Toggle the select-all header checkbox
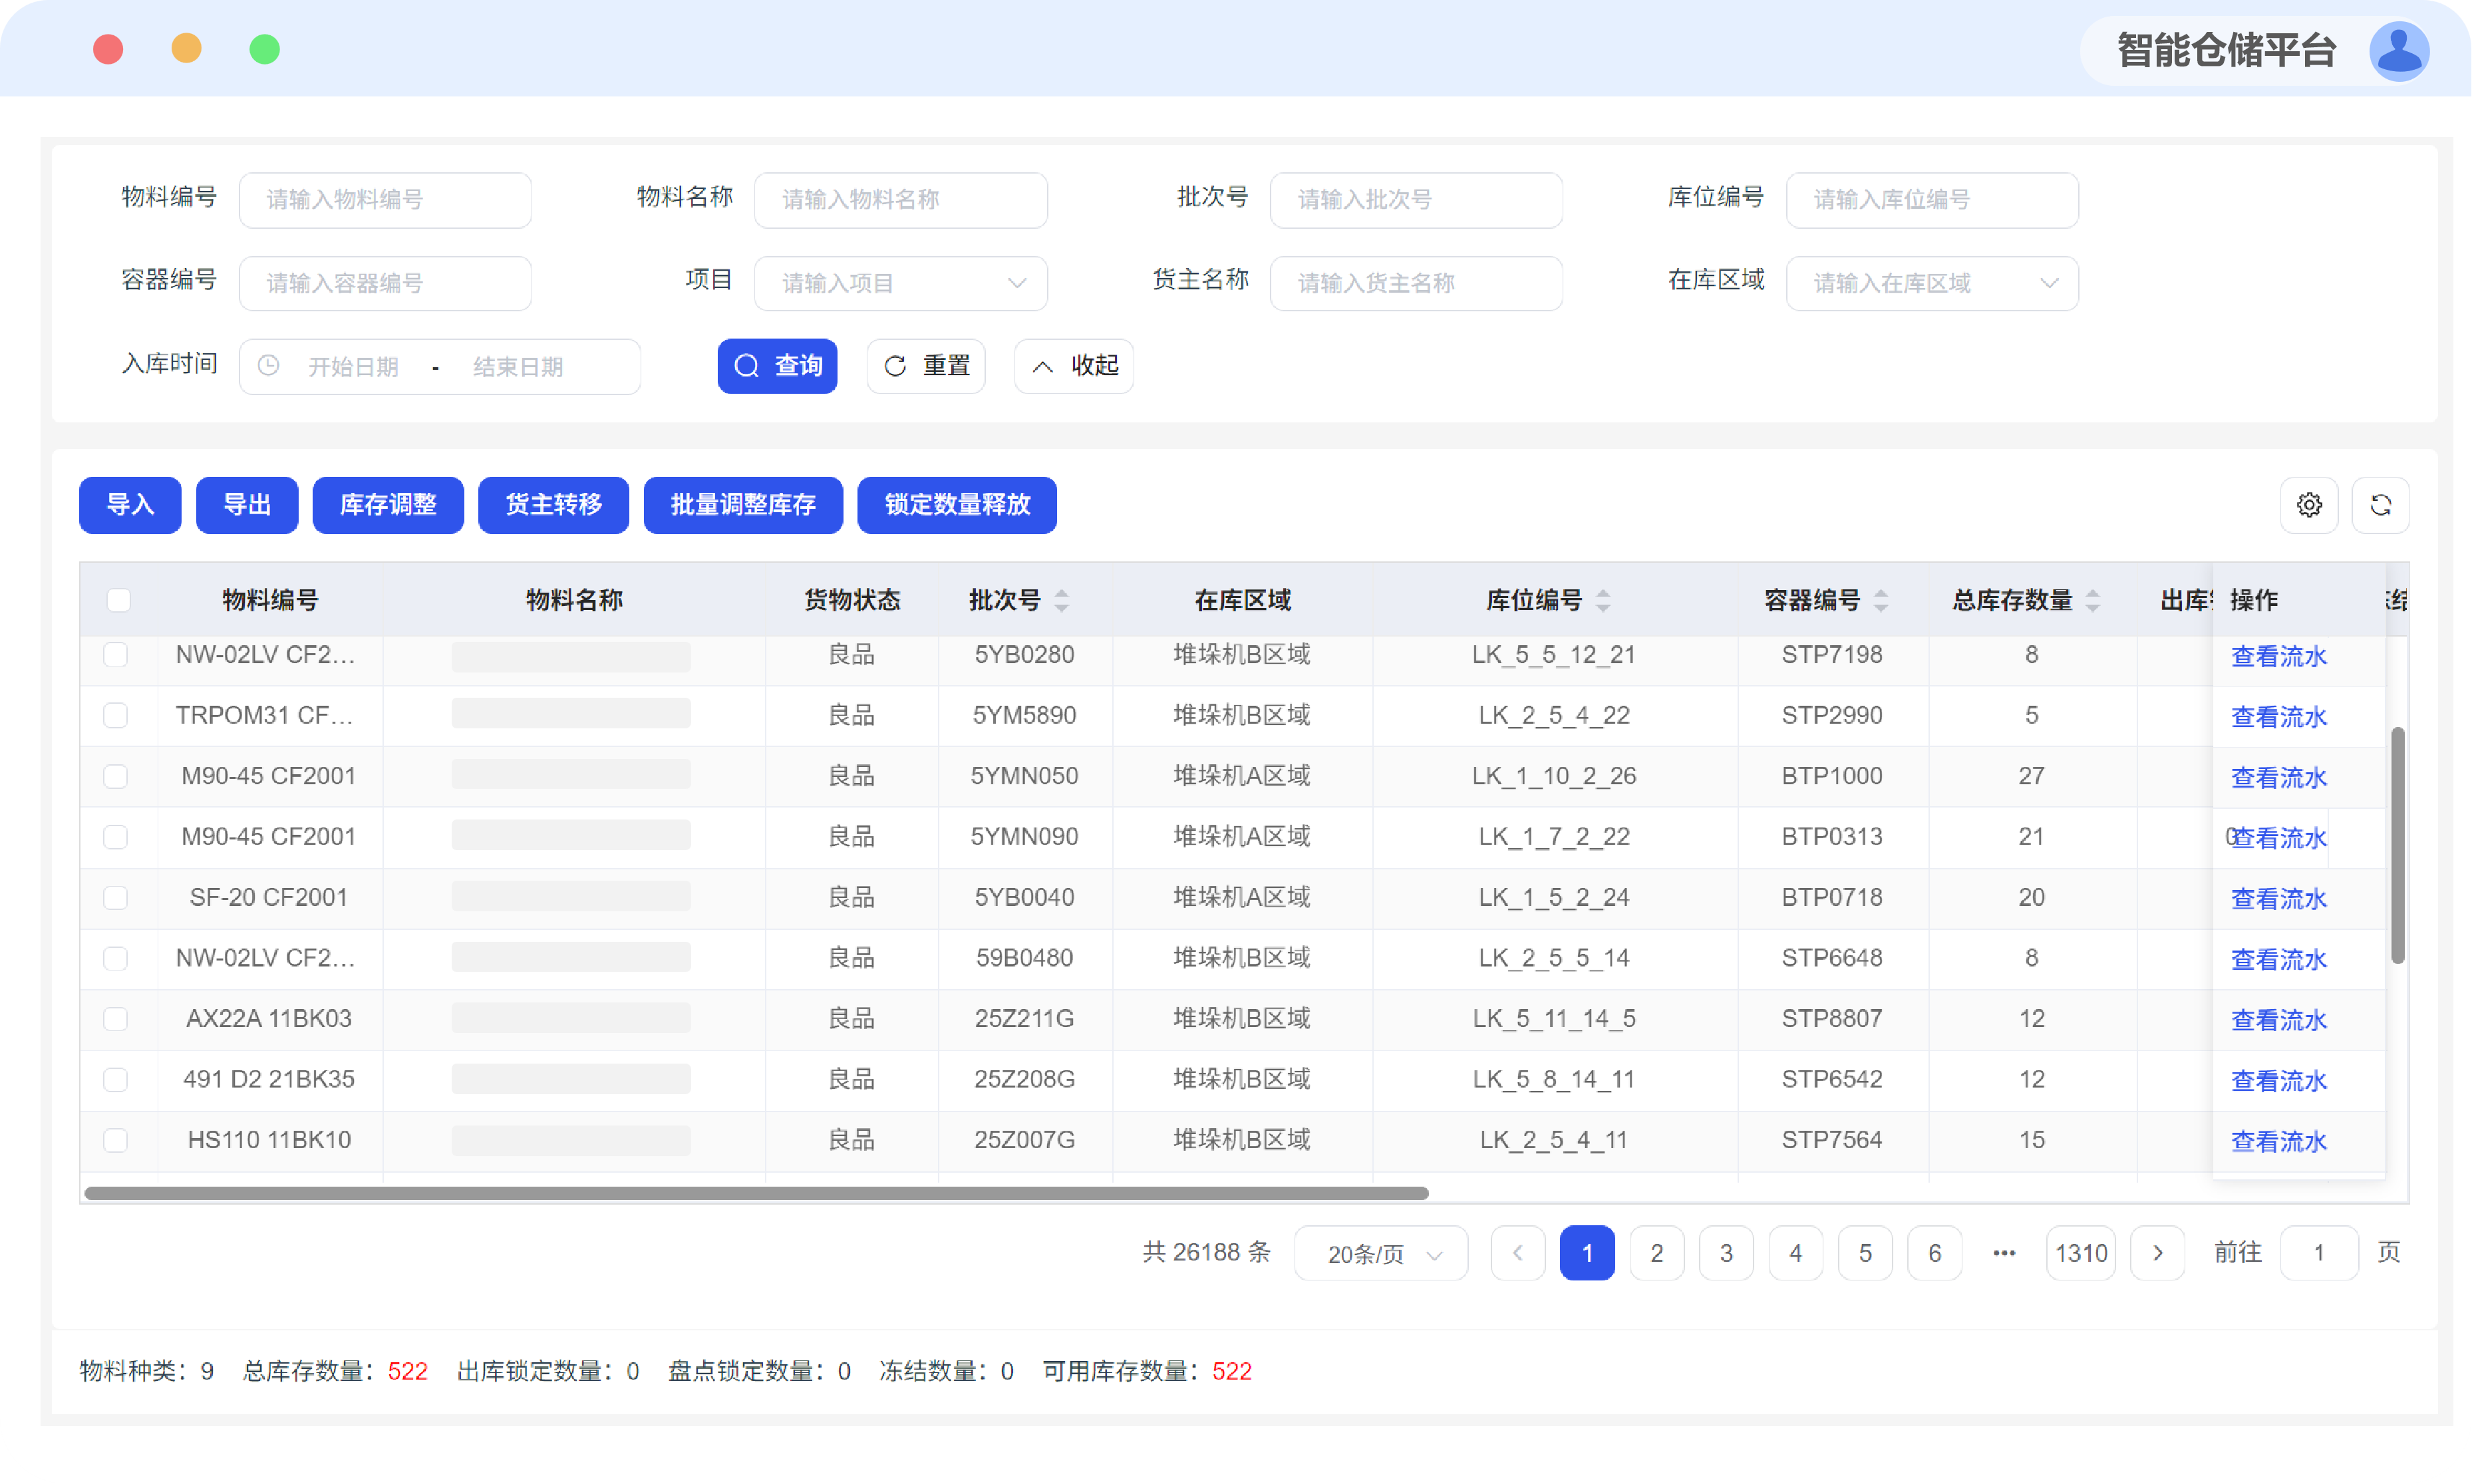Screen dimensions: 2472x1484 pos(118,600)
